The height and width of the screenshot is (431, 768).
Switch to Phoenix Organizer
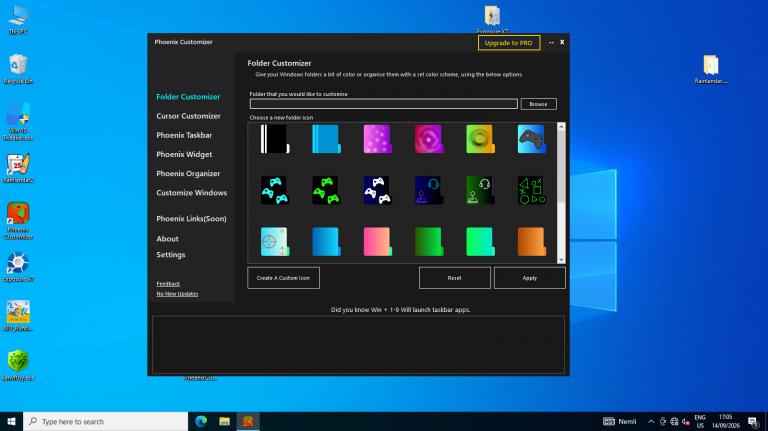point(188,173)
